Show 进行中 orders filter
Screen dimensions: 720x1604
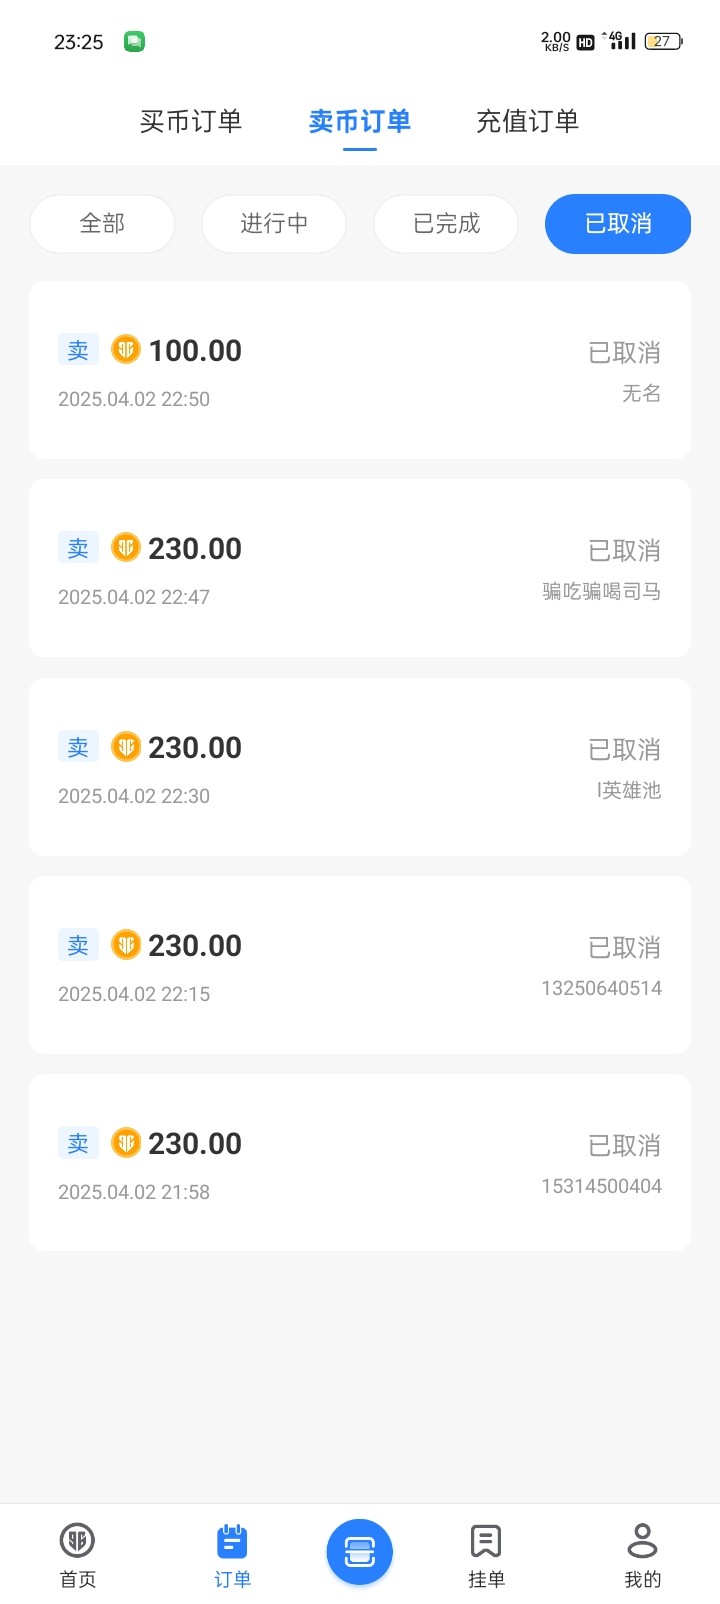(274, 223)
